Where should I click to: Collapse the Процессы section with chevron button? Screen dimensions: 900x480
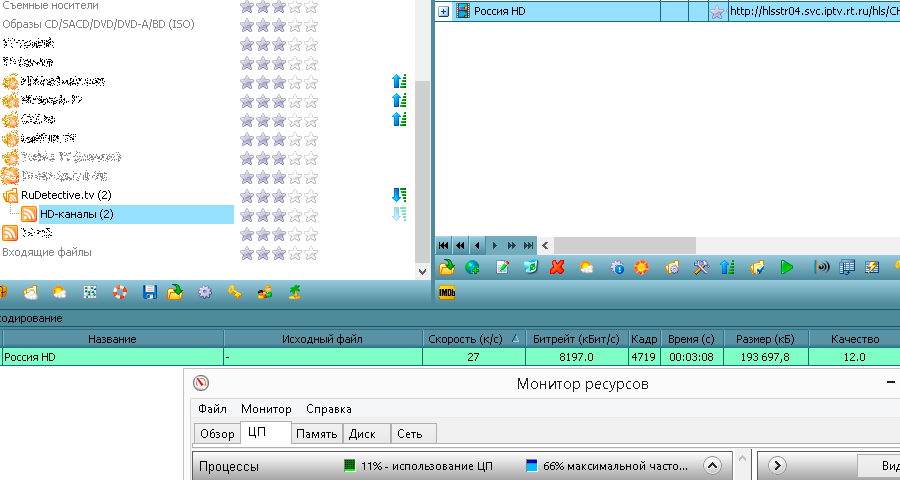[x=712, y=466]
